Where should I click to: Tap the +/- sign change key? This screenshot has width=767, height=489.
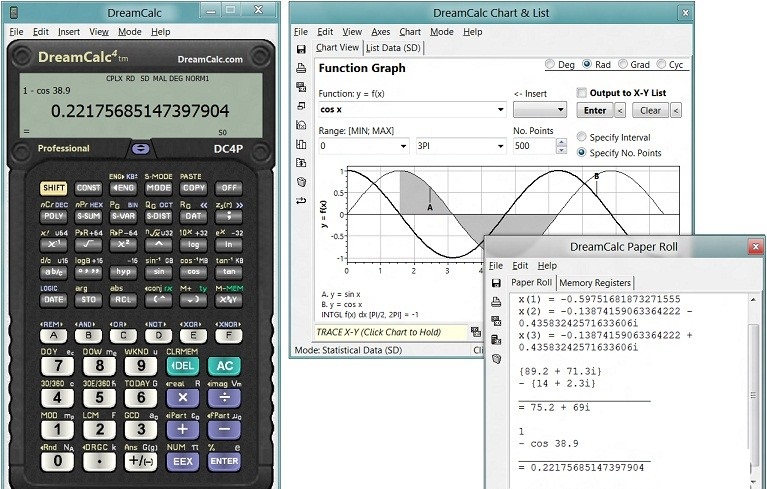tap(141, 462)
